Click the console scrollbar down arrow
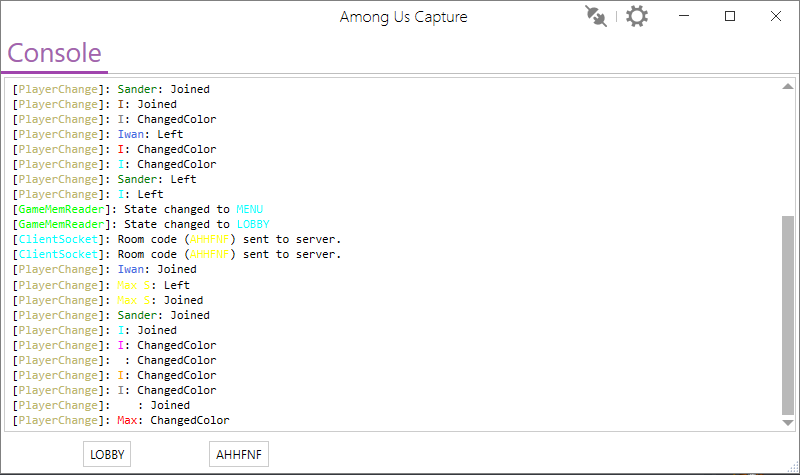 tap(788, 423)
